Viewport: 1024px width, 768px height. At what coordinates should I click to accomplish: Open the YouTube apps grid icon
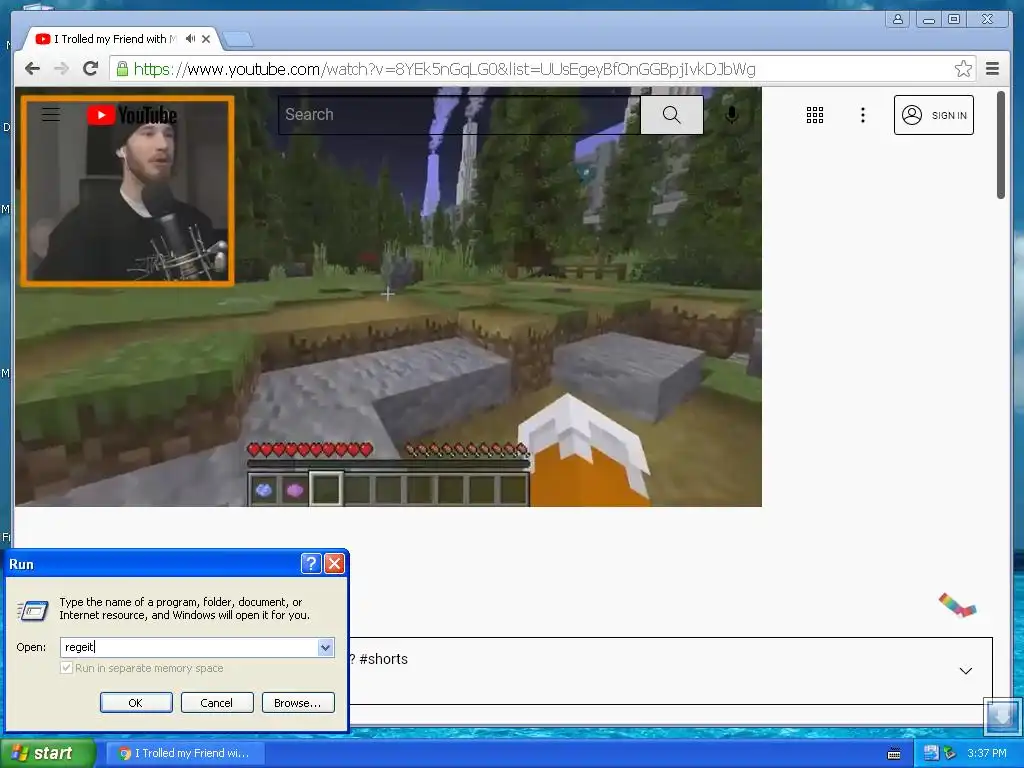pos(814,115)
